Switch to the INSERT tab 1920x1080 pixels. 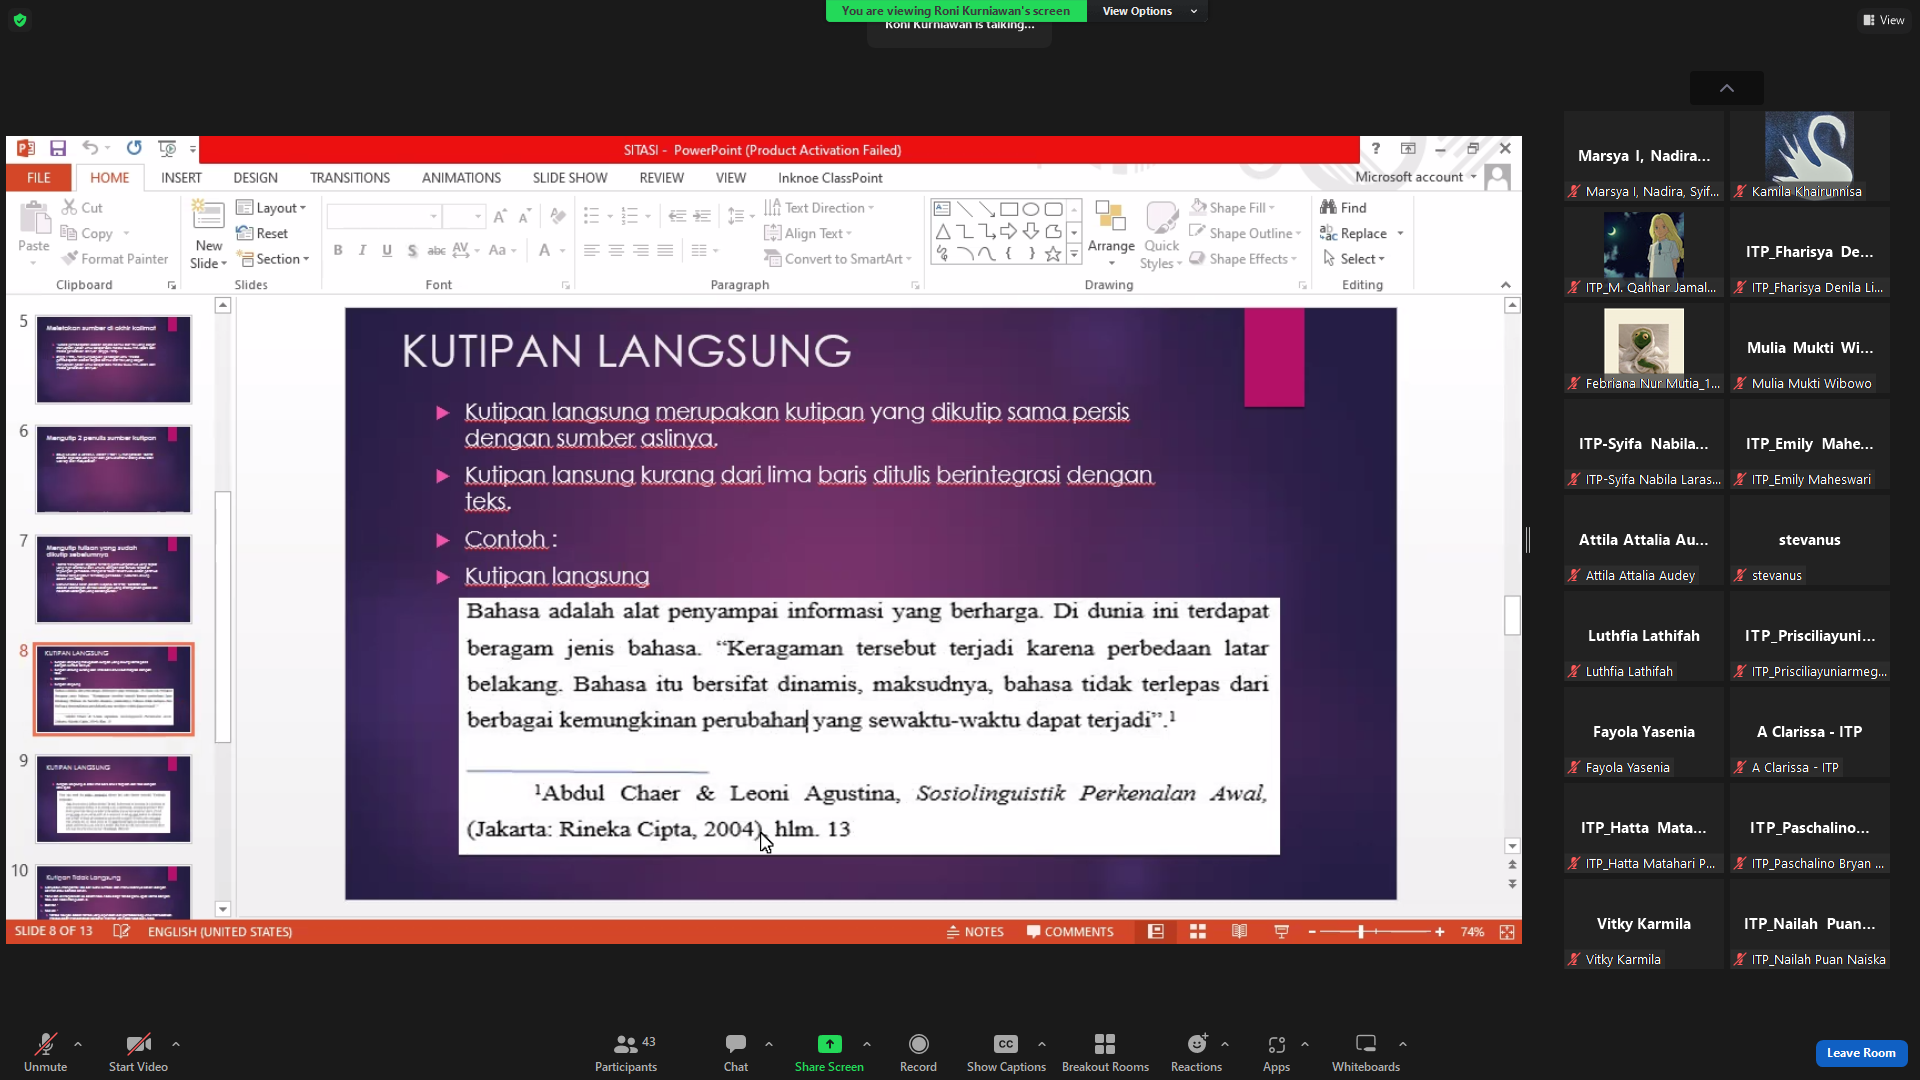pos(181,177)
